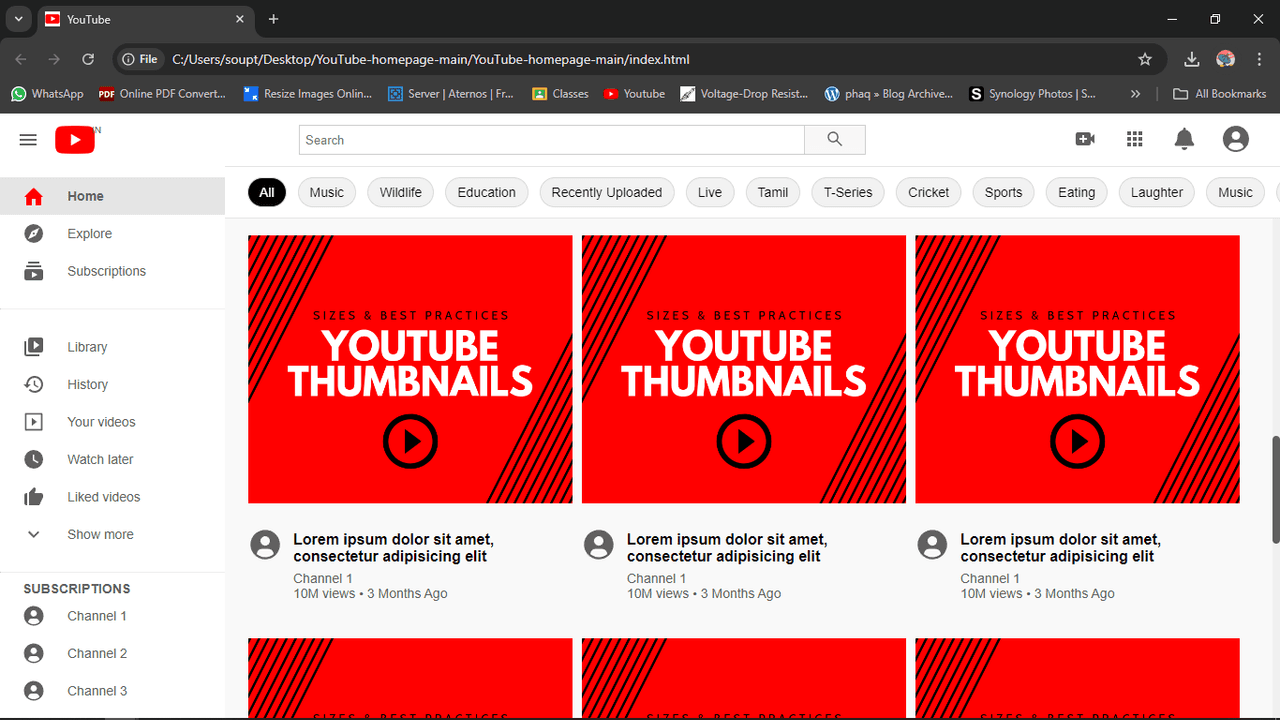Image resolution: width=1280 pixels, height=720 pixels.
Task: Open the YouTube apps grid icon
Action: click(x=1134, y=139)
